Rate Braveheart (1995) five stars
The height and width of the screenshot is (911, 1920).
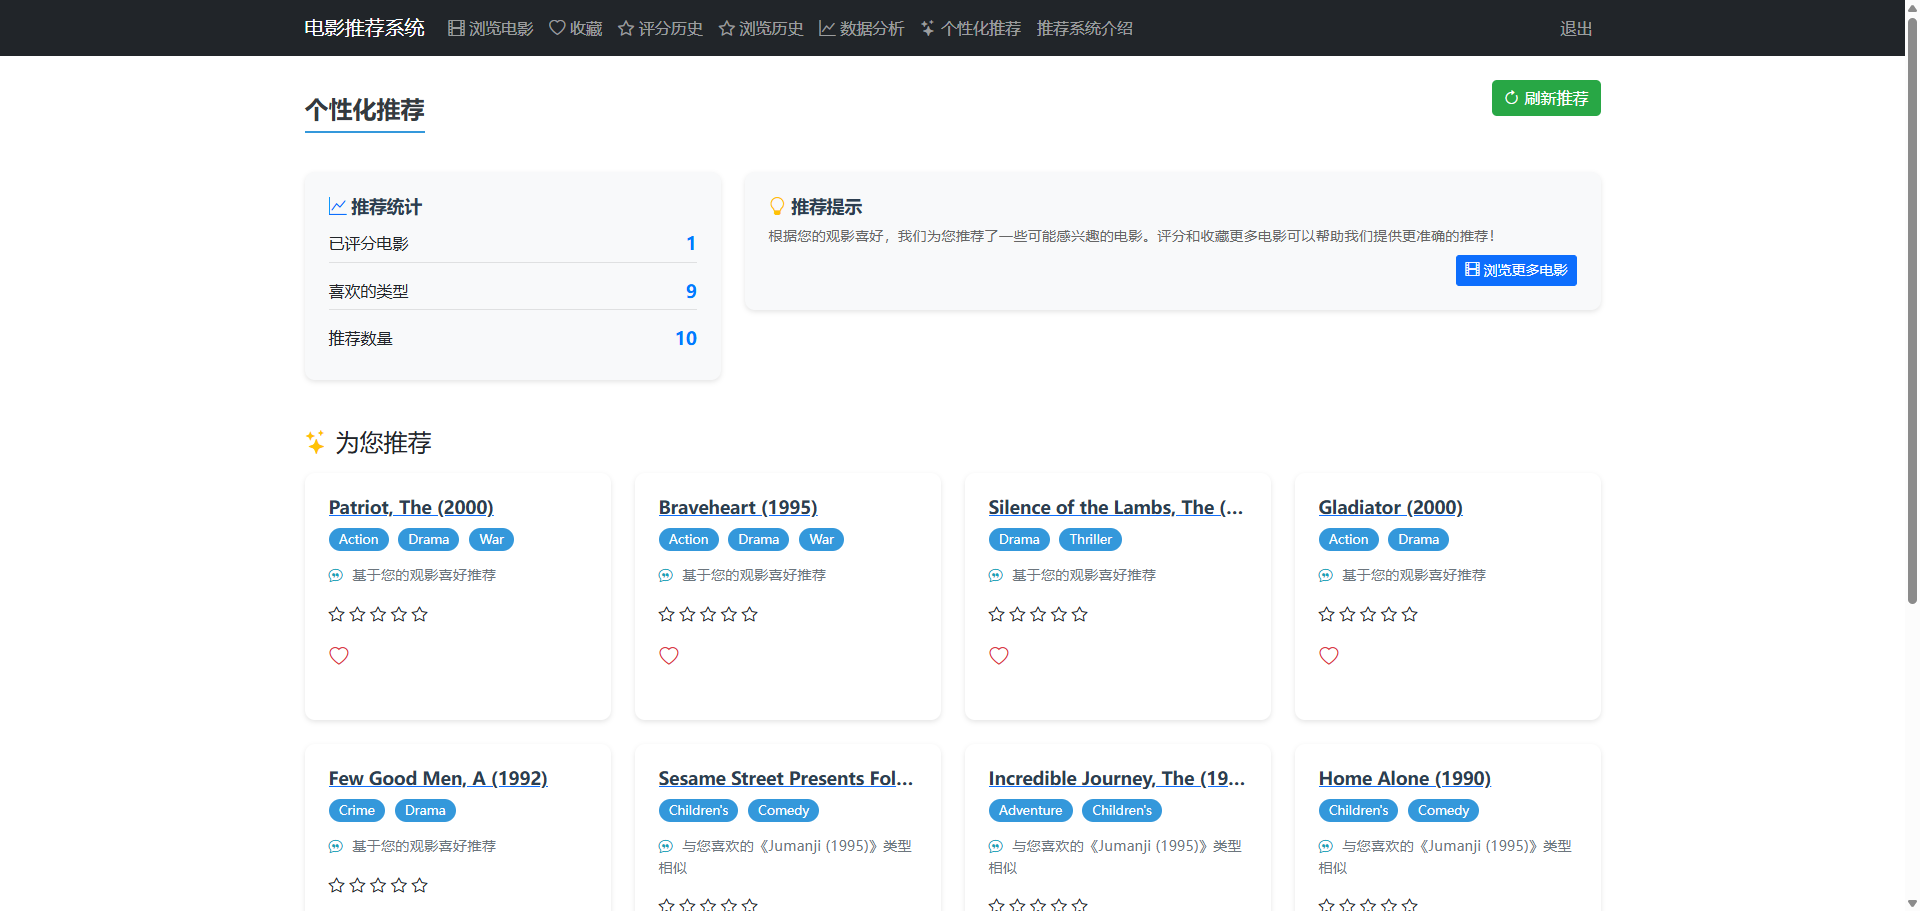[x=750, y=614]
